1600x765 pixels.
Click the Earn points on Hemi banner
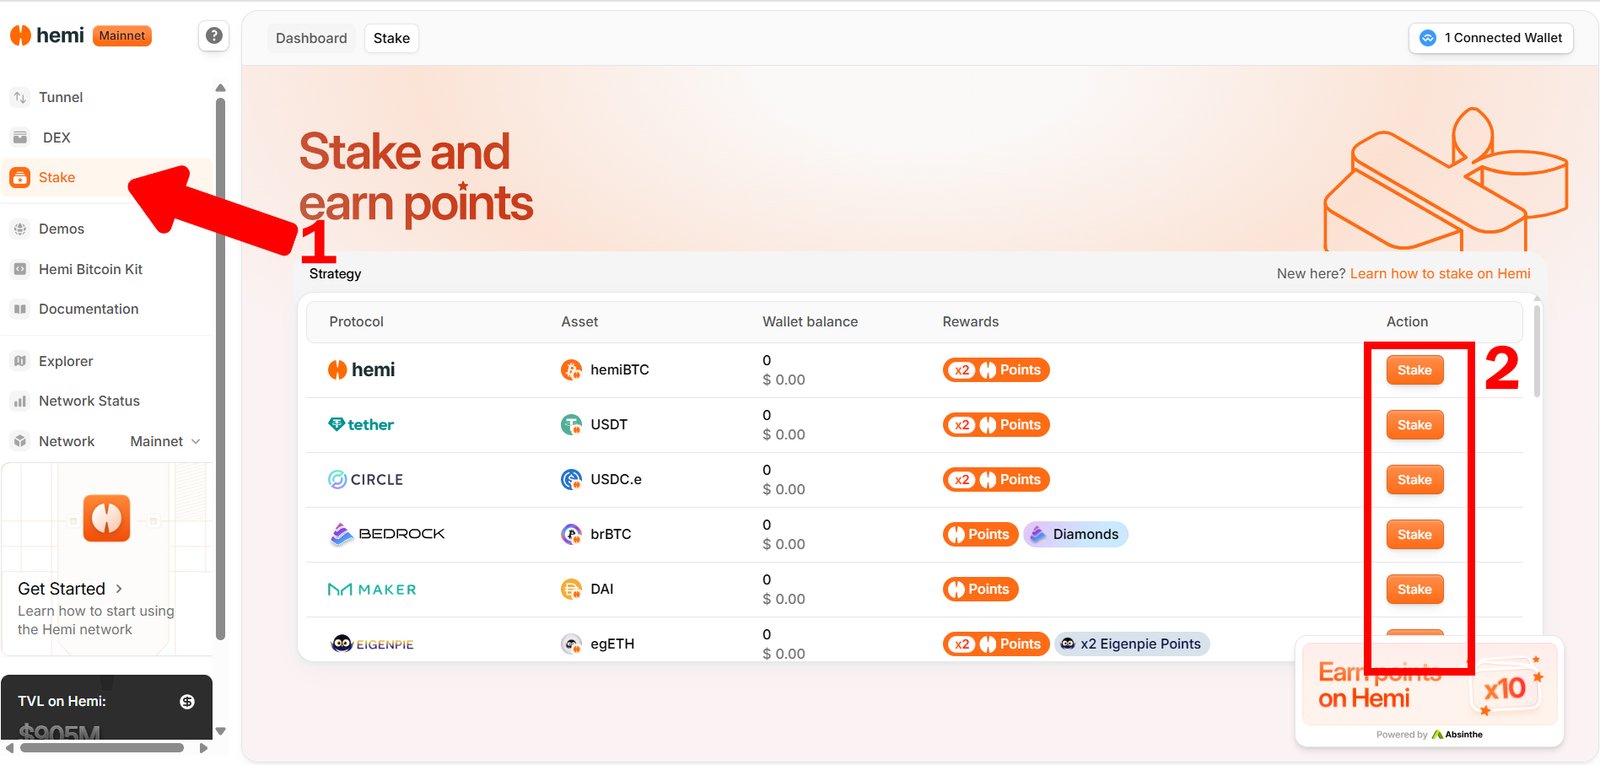coord(1428,687)
